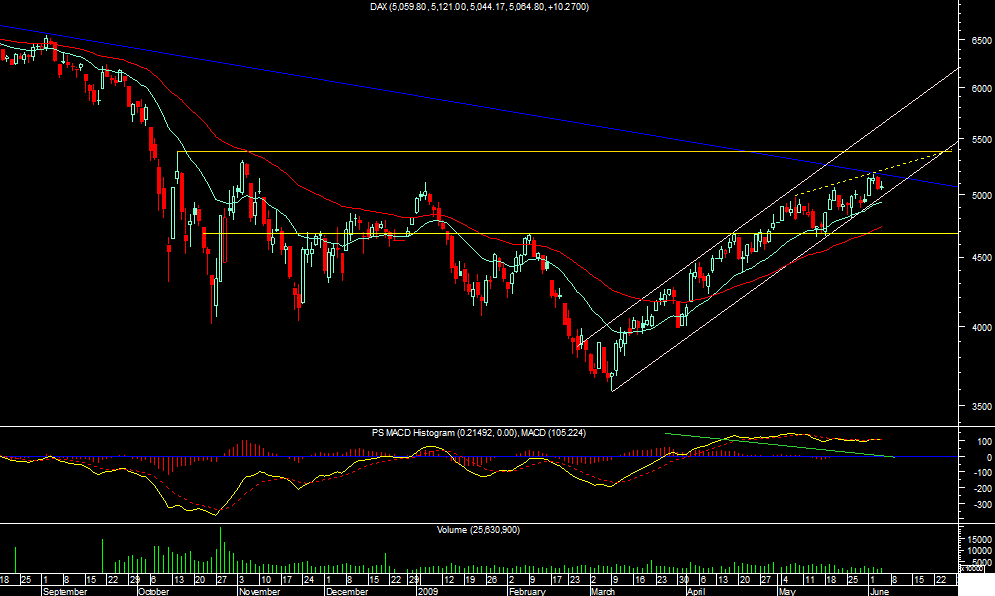Image resolution: width=995 pixels, height=596 pixels.
Task: Click the 4000 price axis label
Action: tap(981, 328)
